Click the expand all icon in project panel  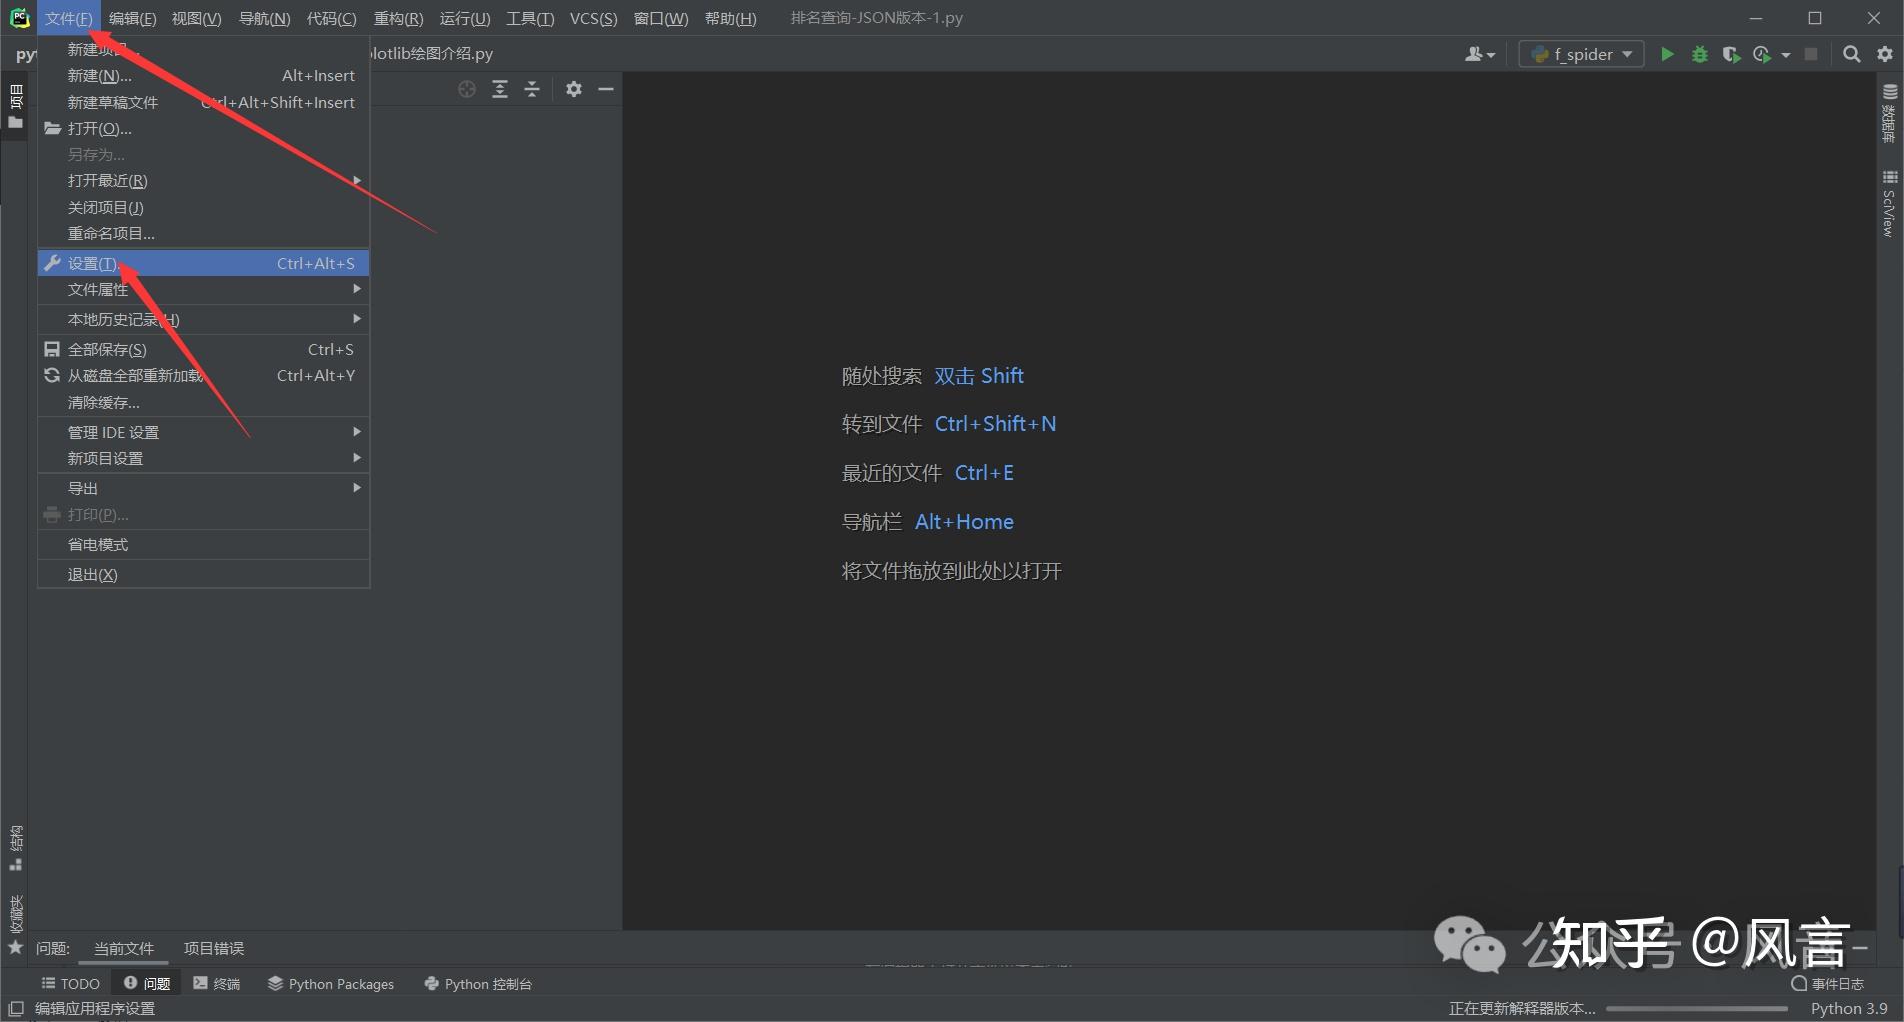[500, 89]
